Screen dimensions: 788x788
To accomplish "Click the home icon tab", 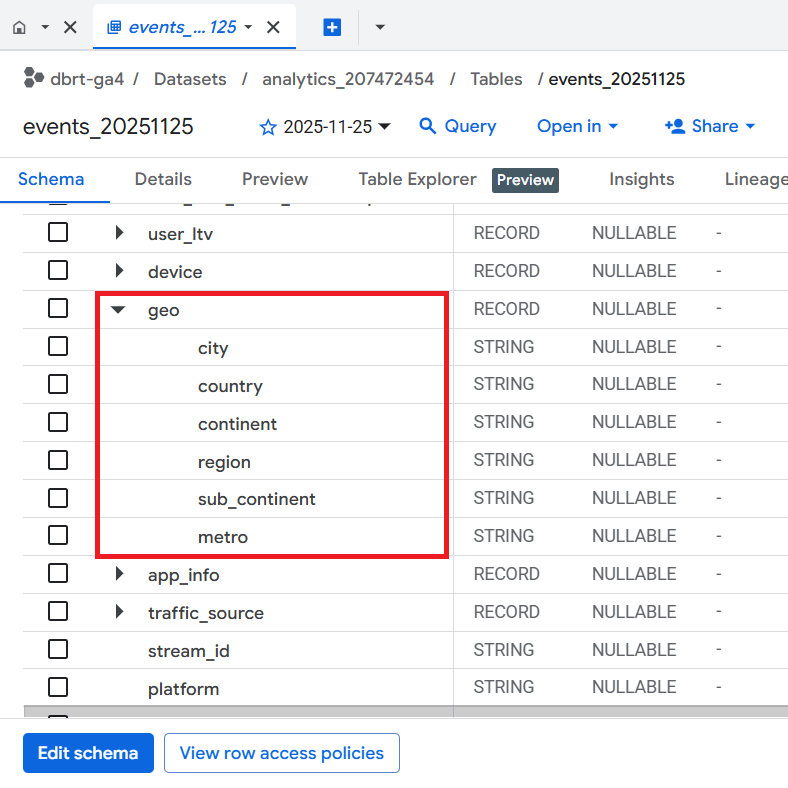I will click(19, 27).
